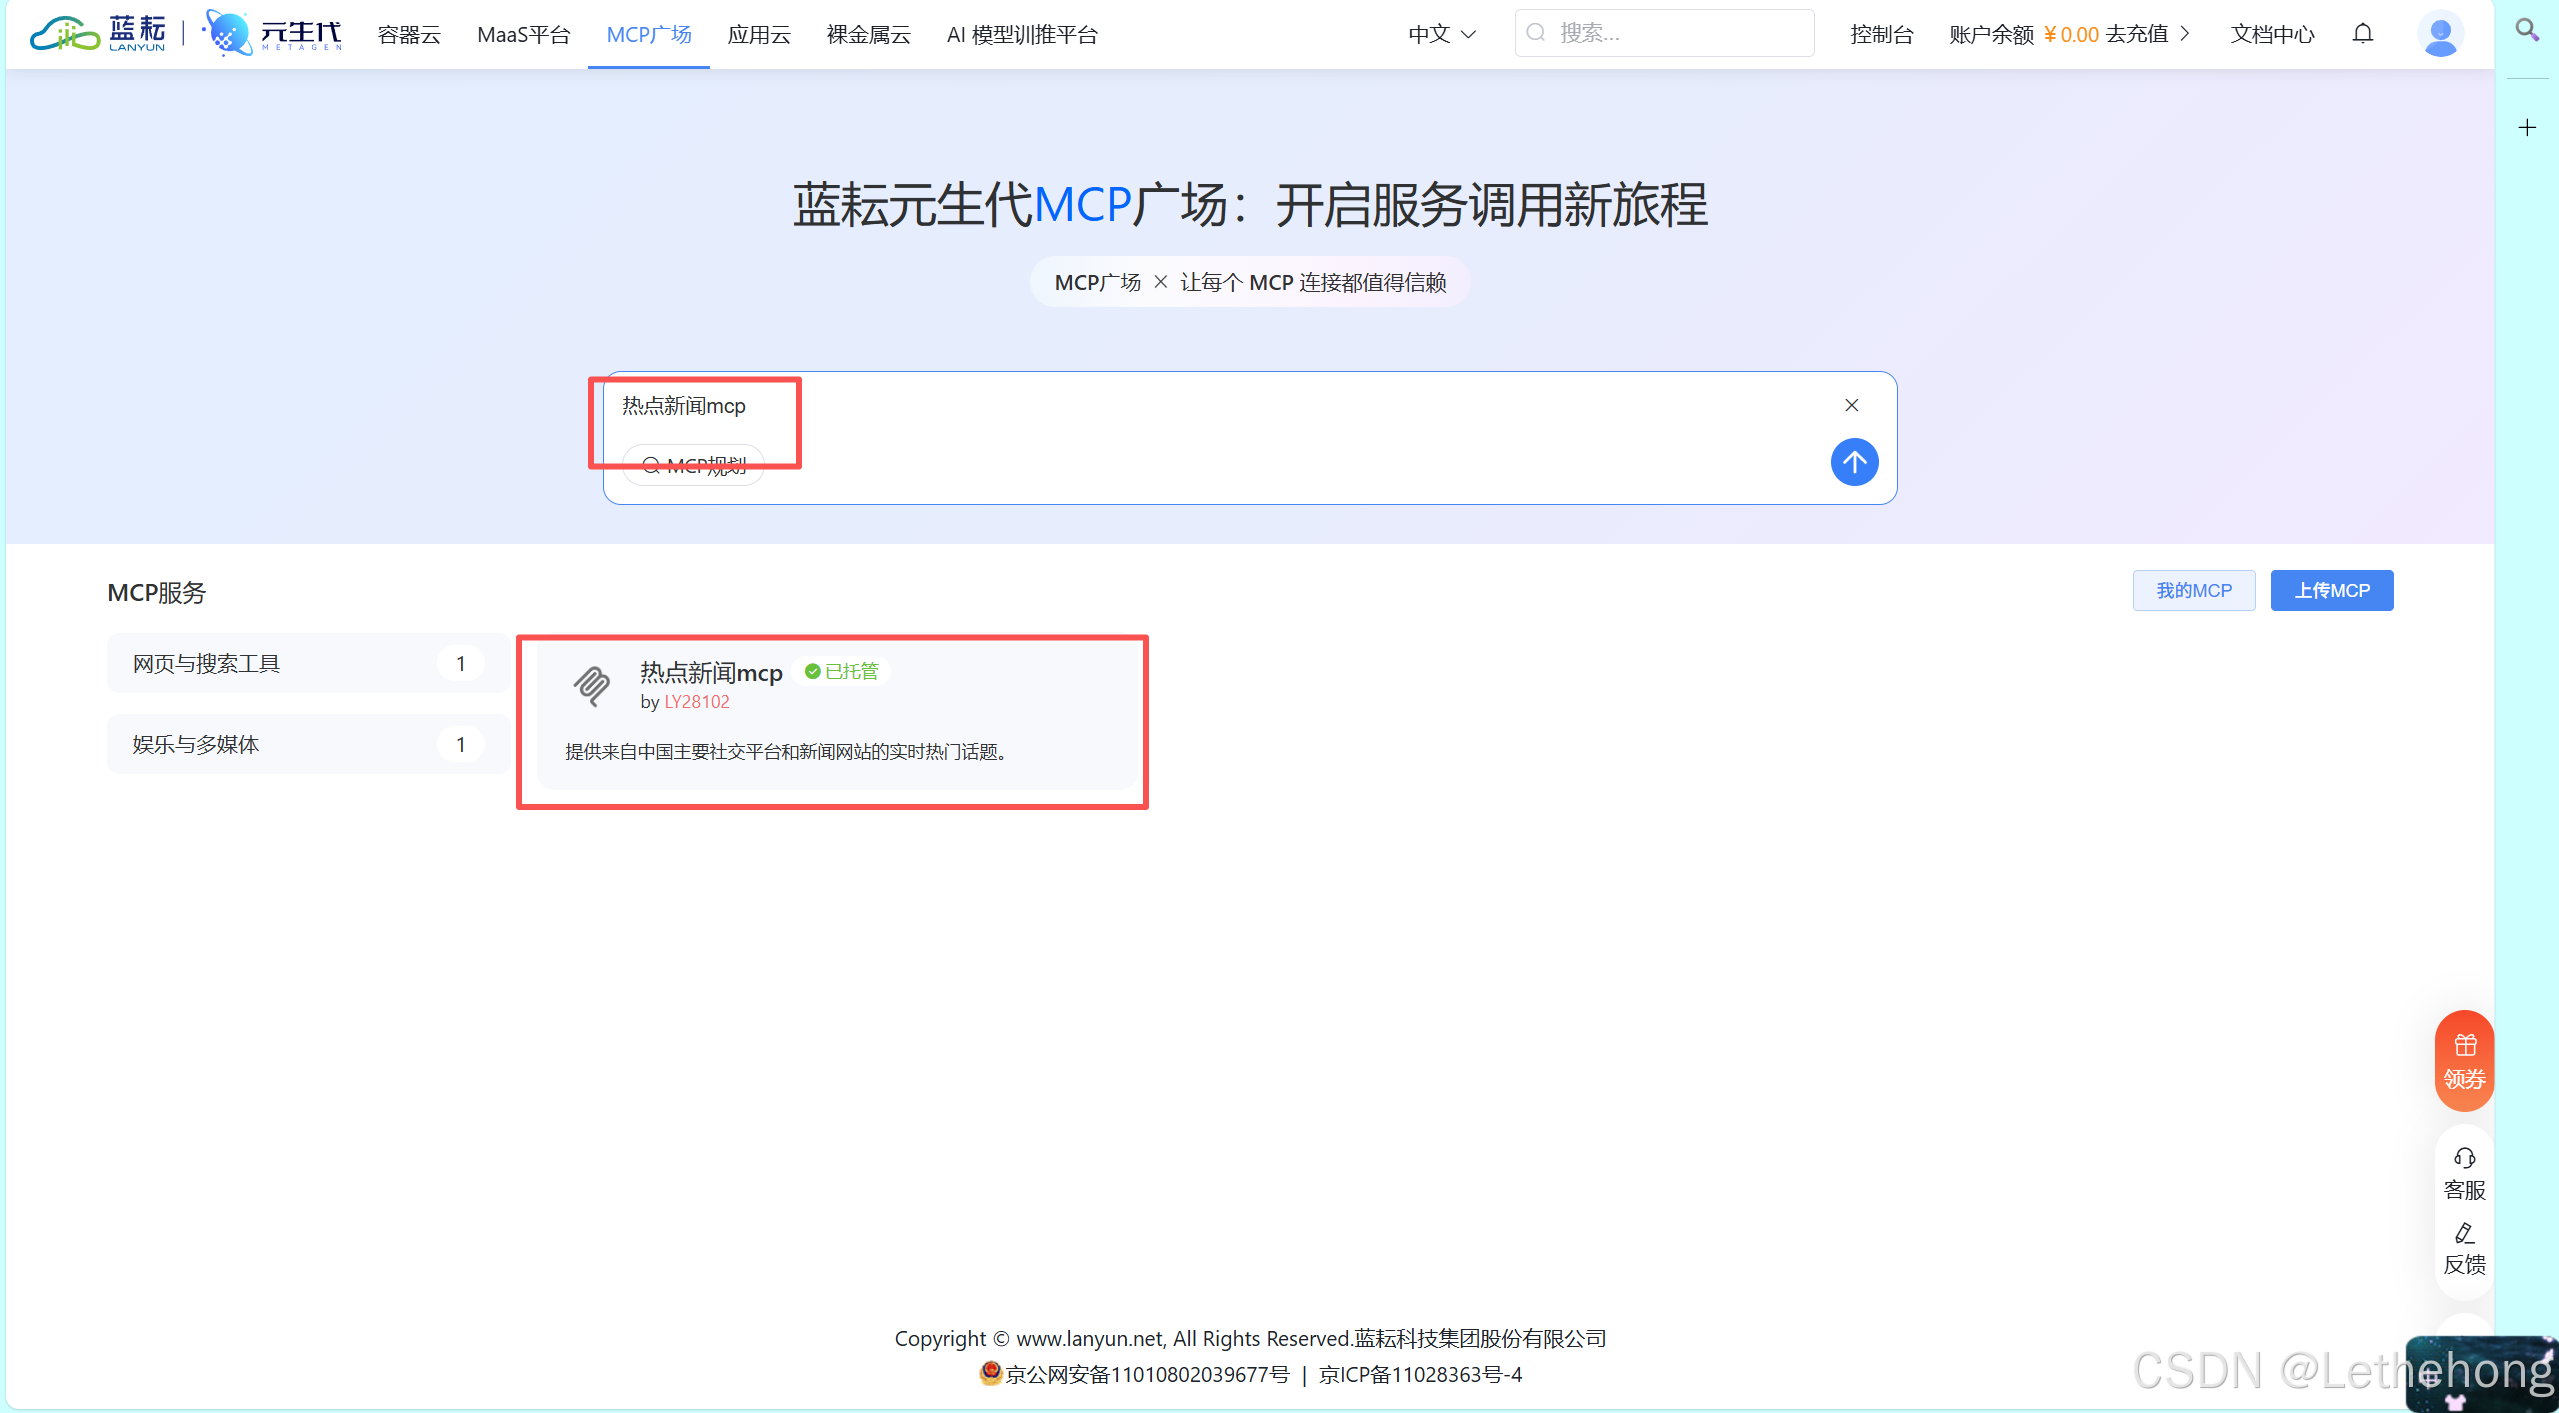Click the 蓝耘 LANYUN logo

coord(97,33)
